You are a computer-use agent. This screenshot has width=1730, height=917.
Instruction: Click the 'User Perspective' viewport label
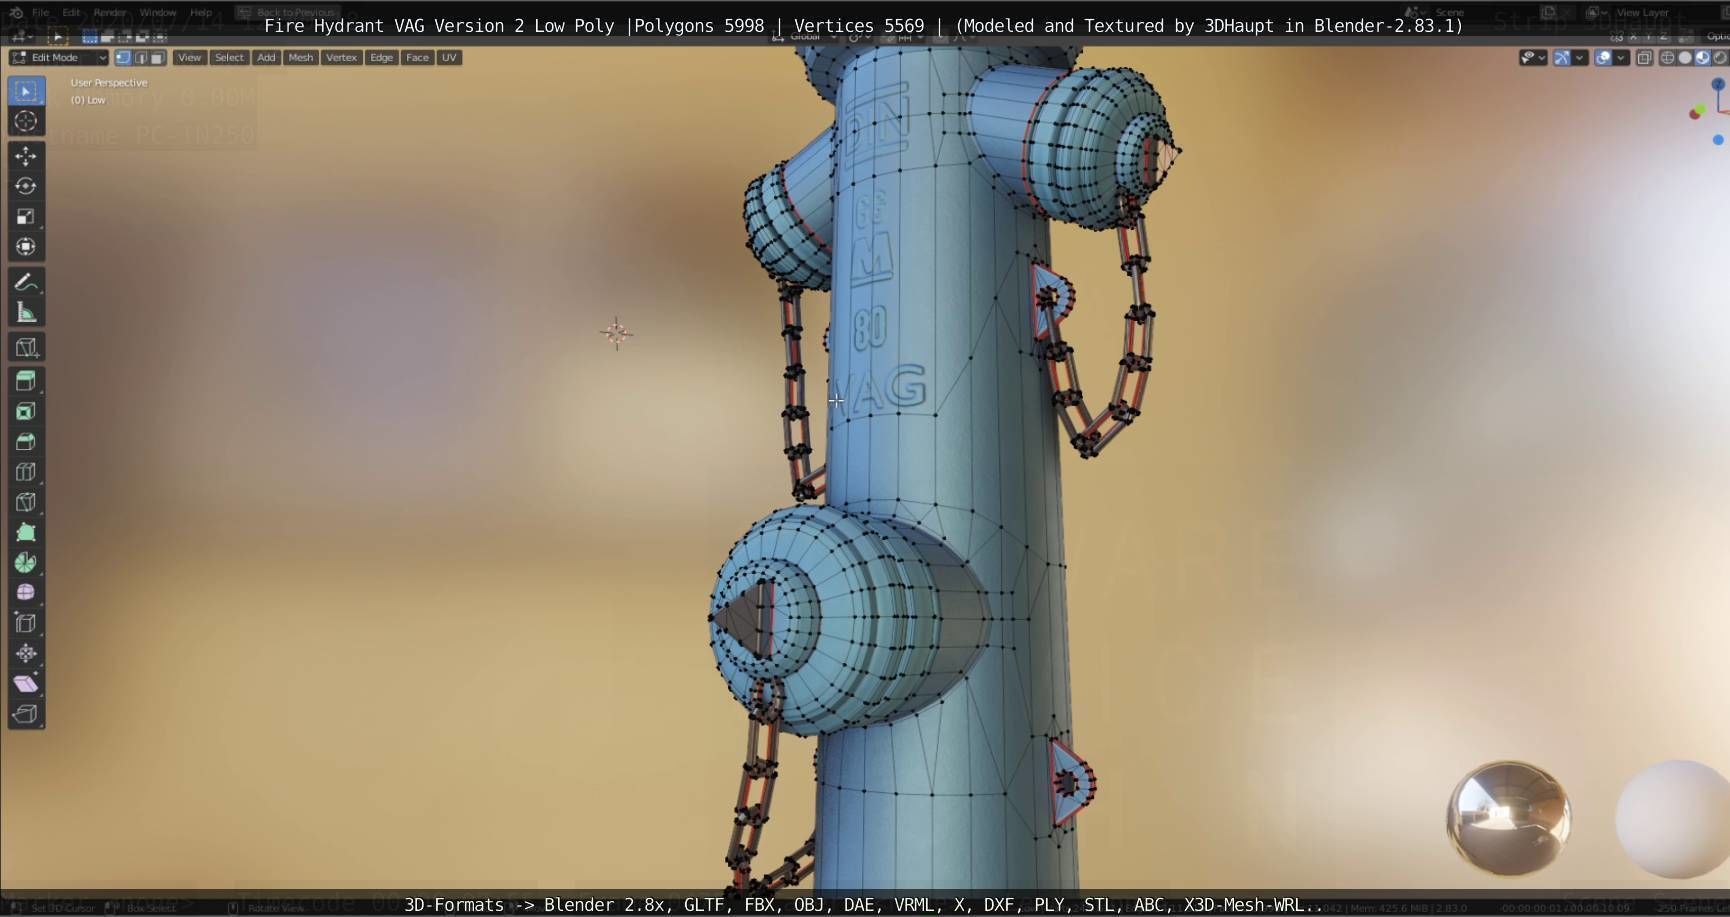click(109, 83)
